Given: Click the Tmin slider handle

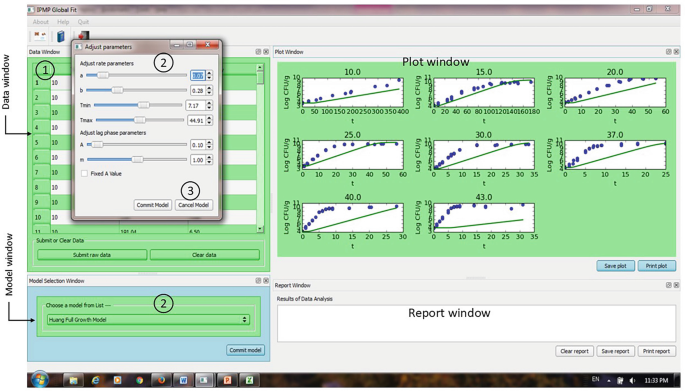Looking at the screenshot, I should click(x=143, y=105).
